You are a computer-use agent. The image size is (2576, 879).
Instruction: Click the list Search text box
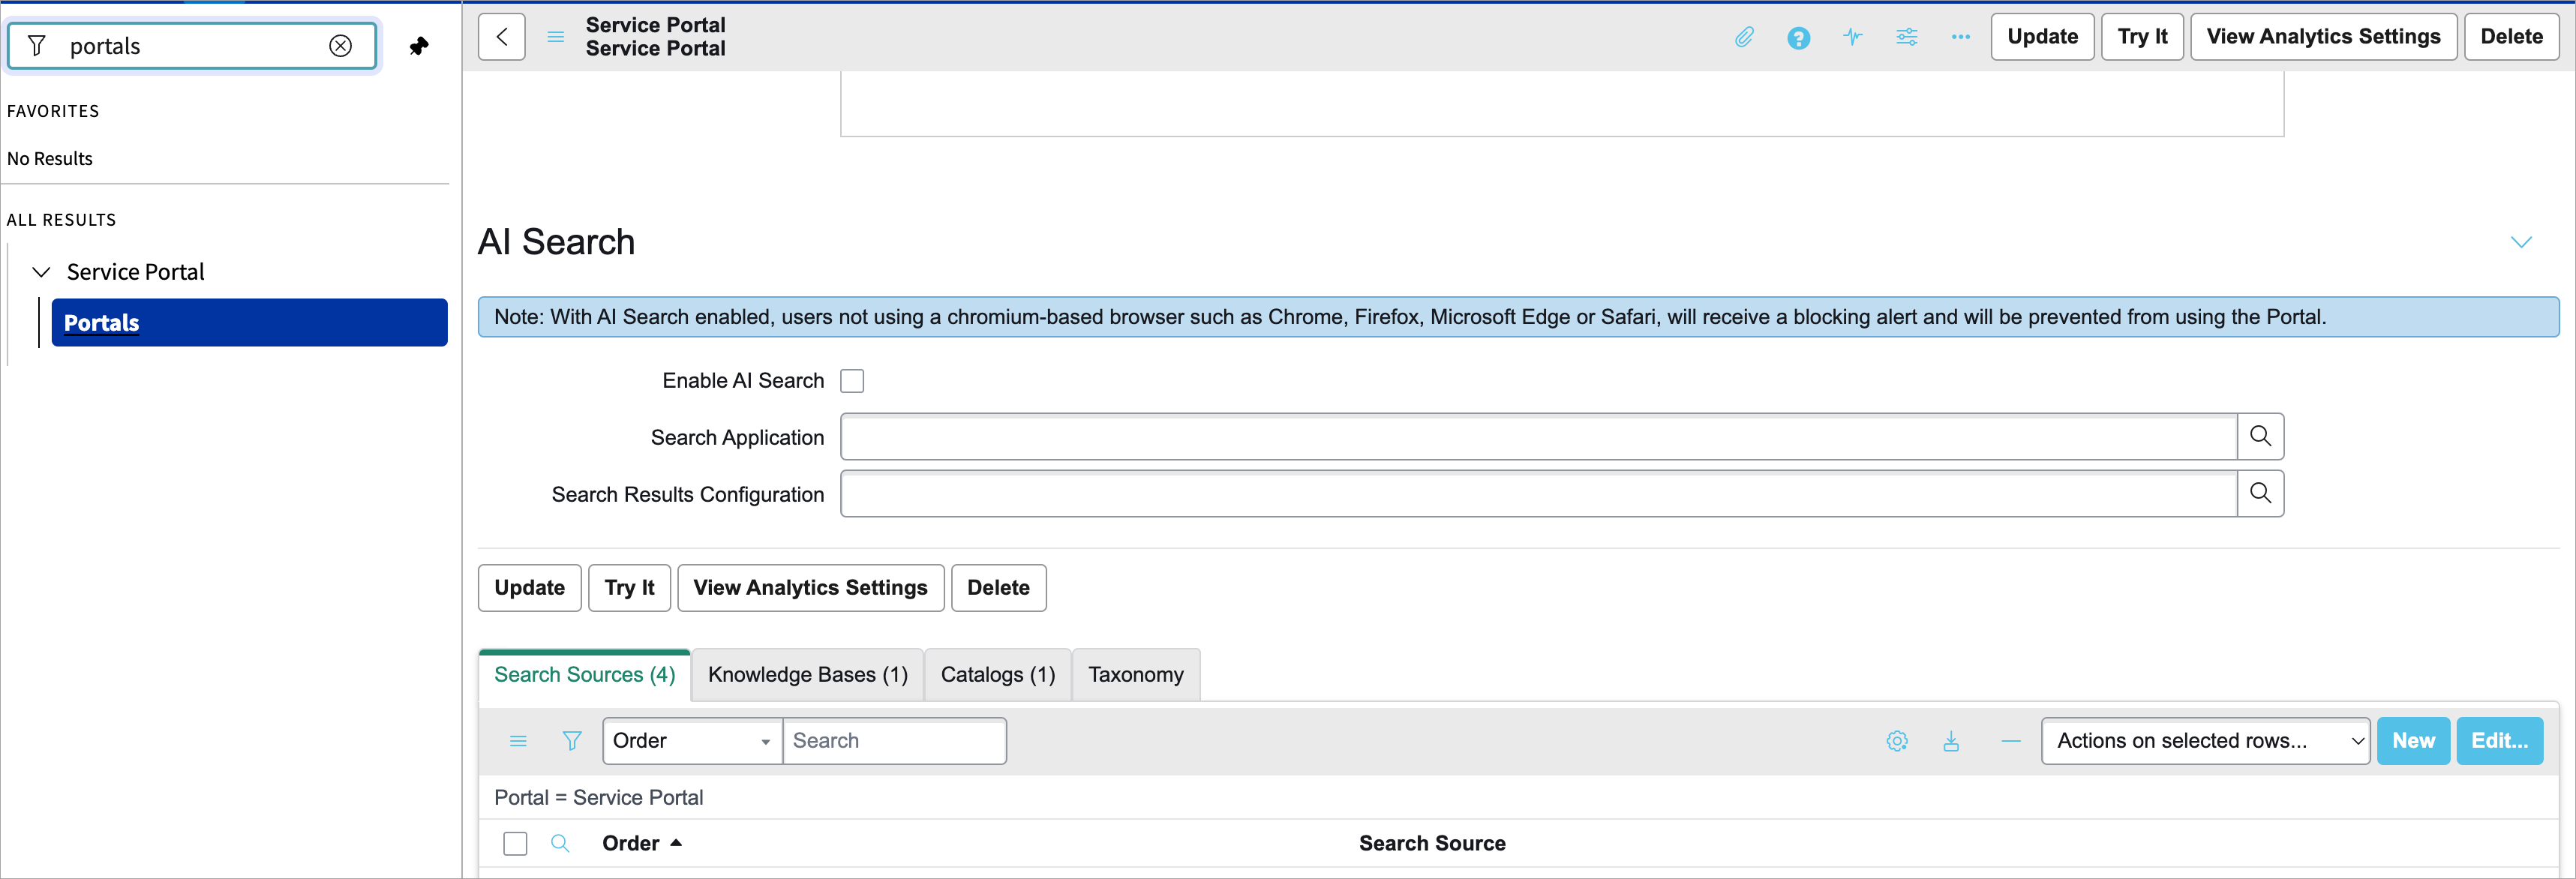(894, 741)
